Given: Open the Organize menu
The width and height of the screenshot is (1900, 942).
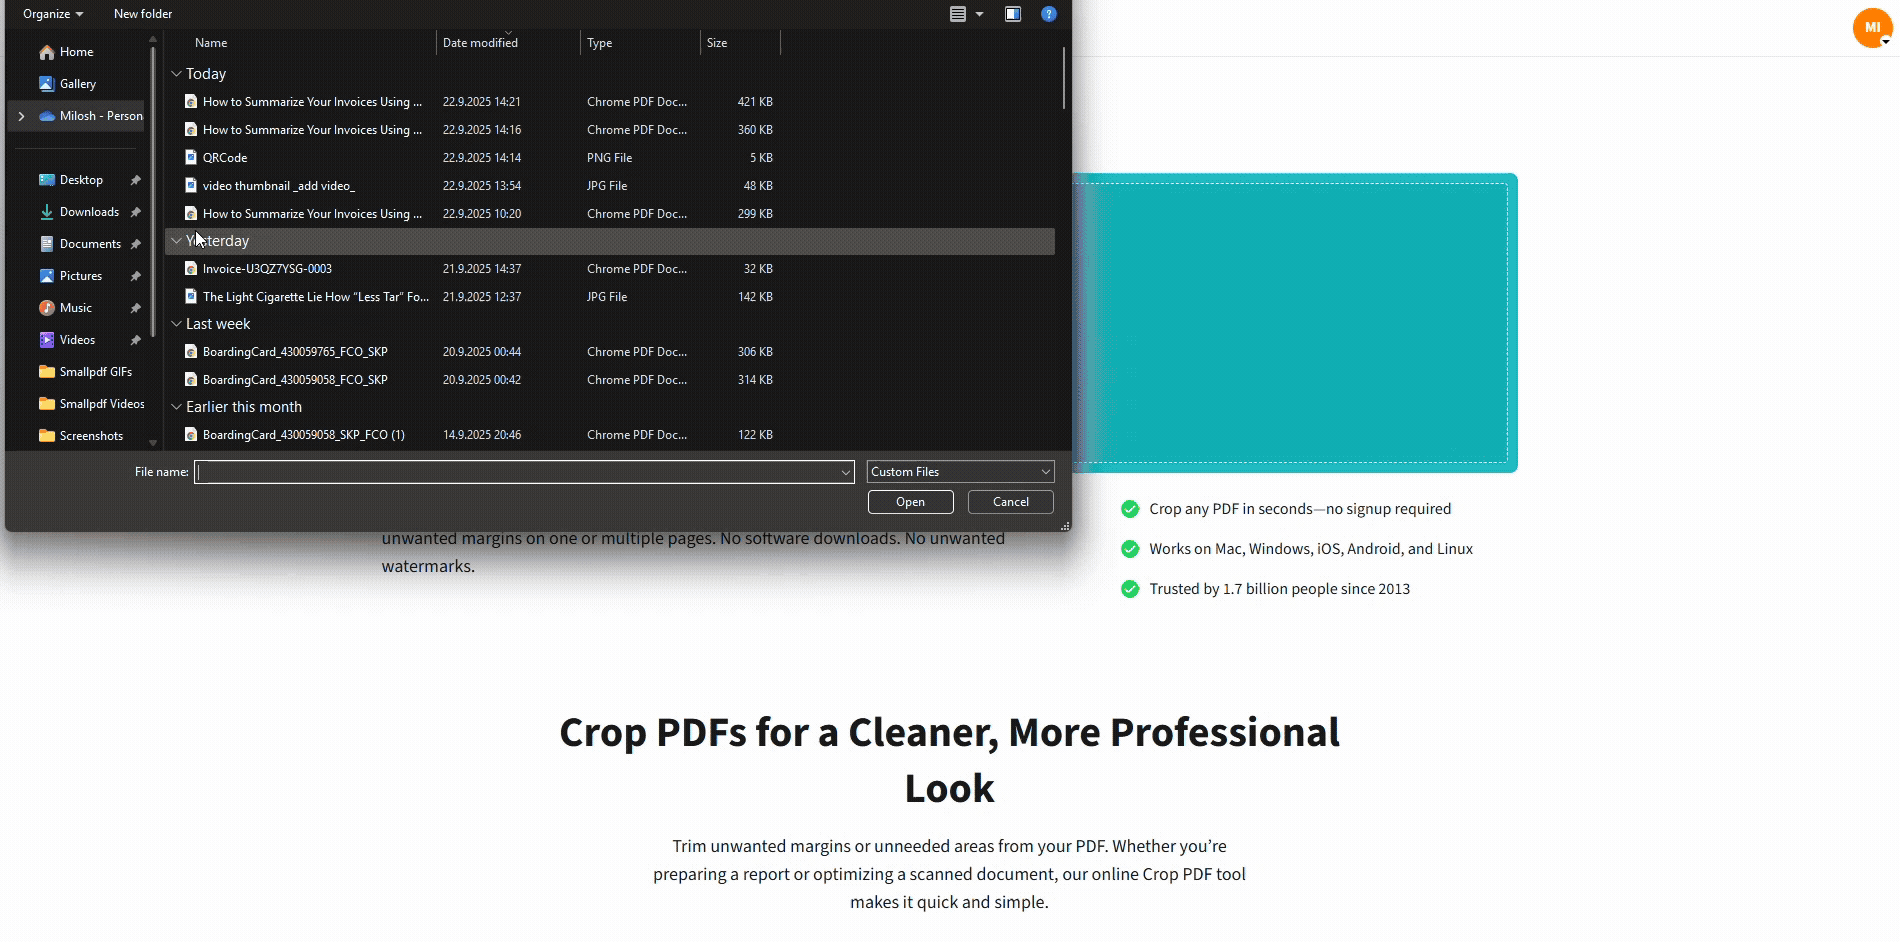Looking at the screenshot, I should (x=46, y=13).
